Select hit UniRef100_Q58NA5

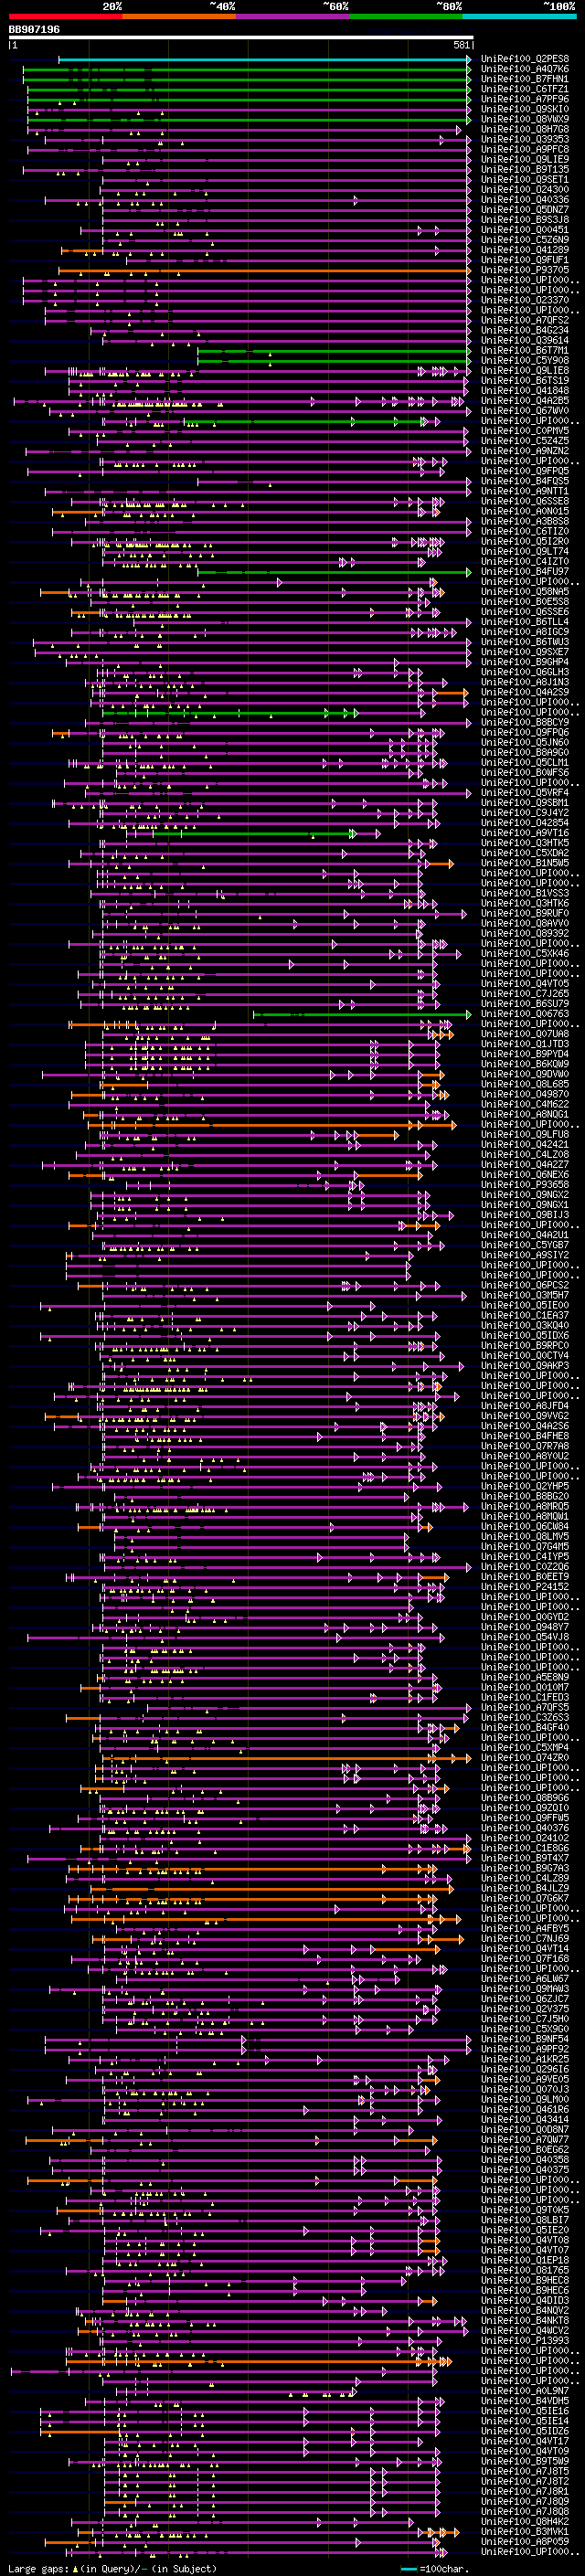coord(524,591)
